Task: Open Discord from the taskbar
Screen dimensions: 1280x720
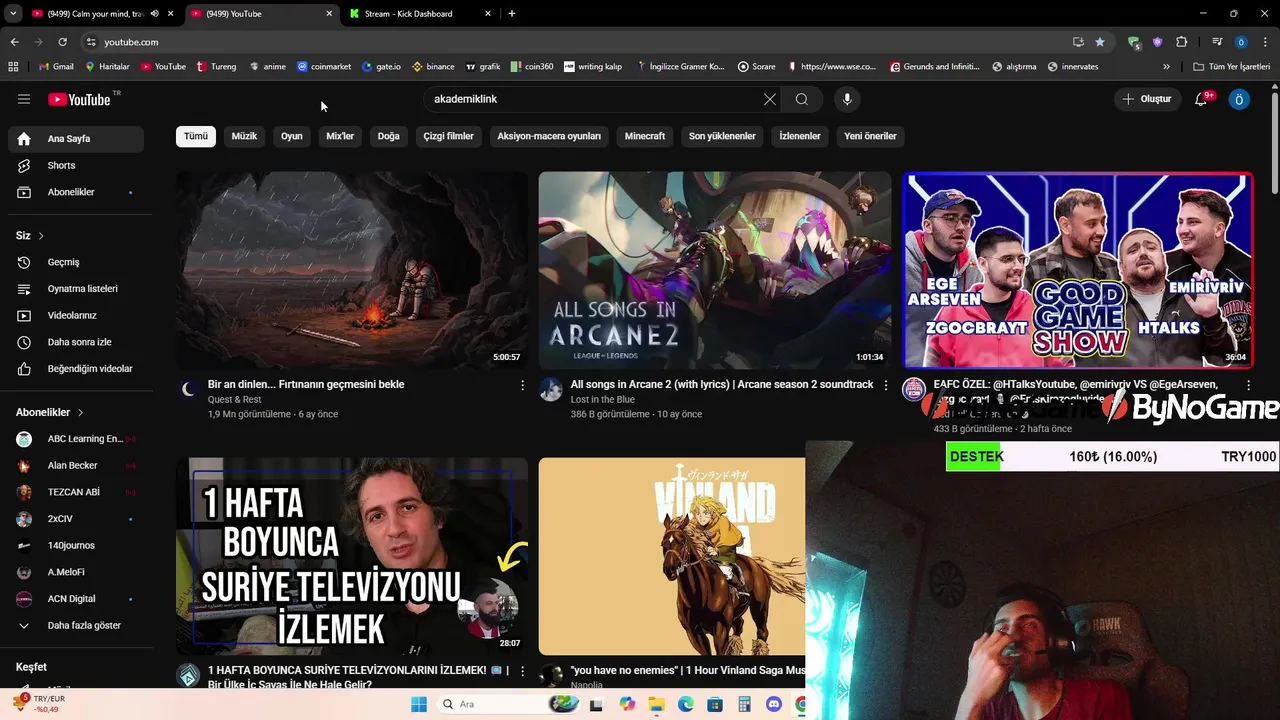Action: (x=773, y=704)
